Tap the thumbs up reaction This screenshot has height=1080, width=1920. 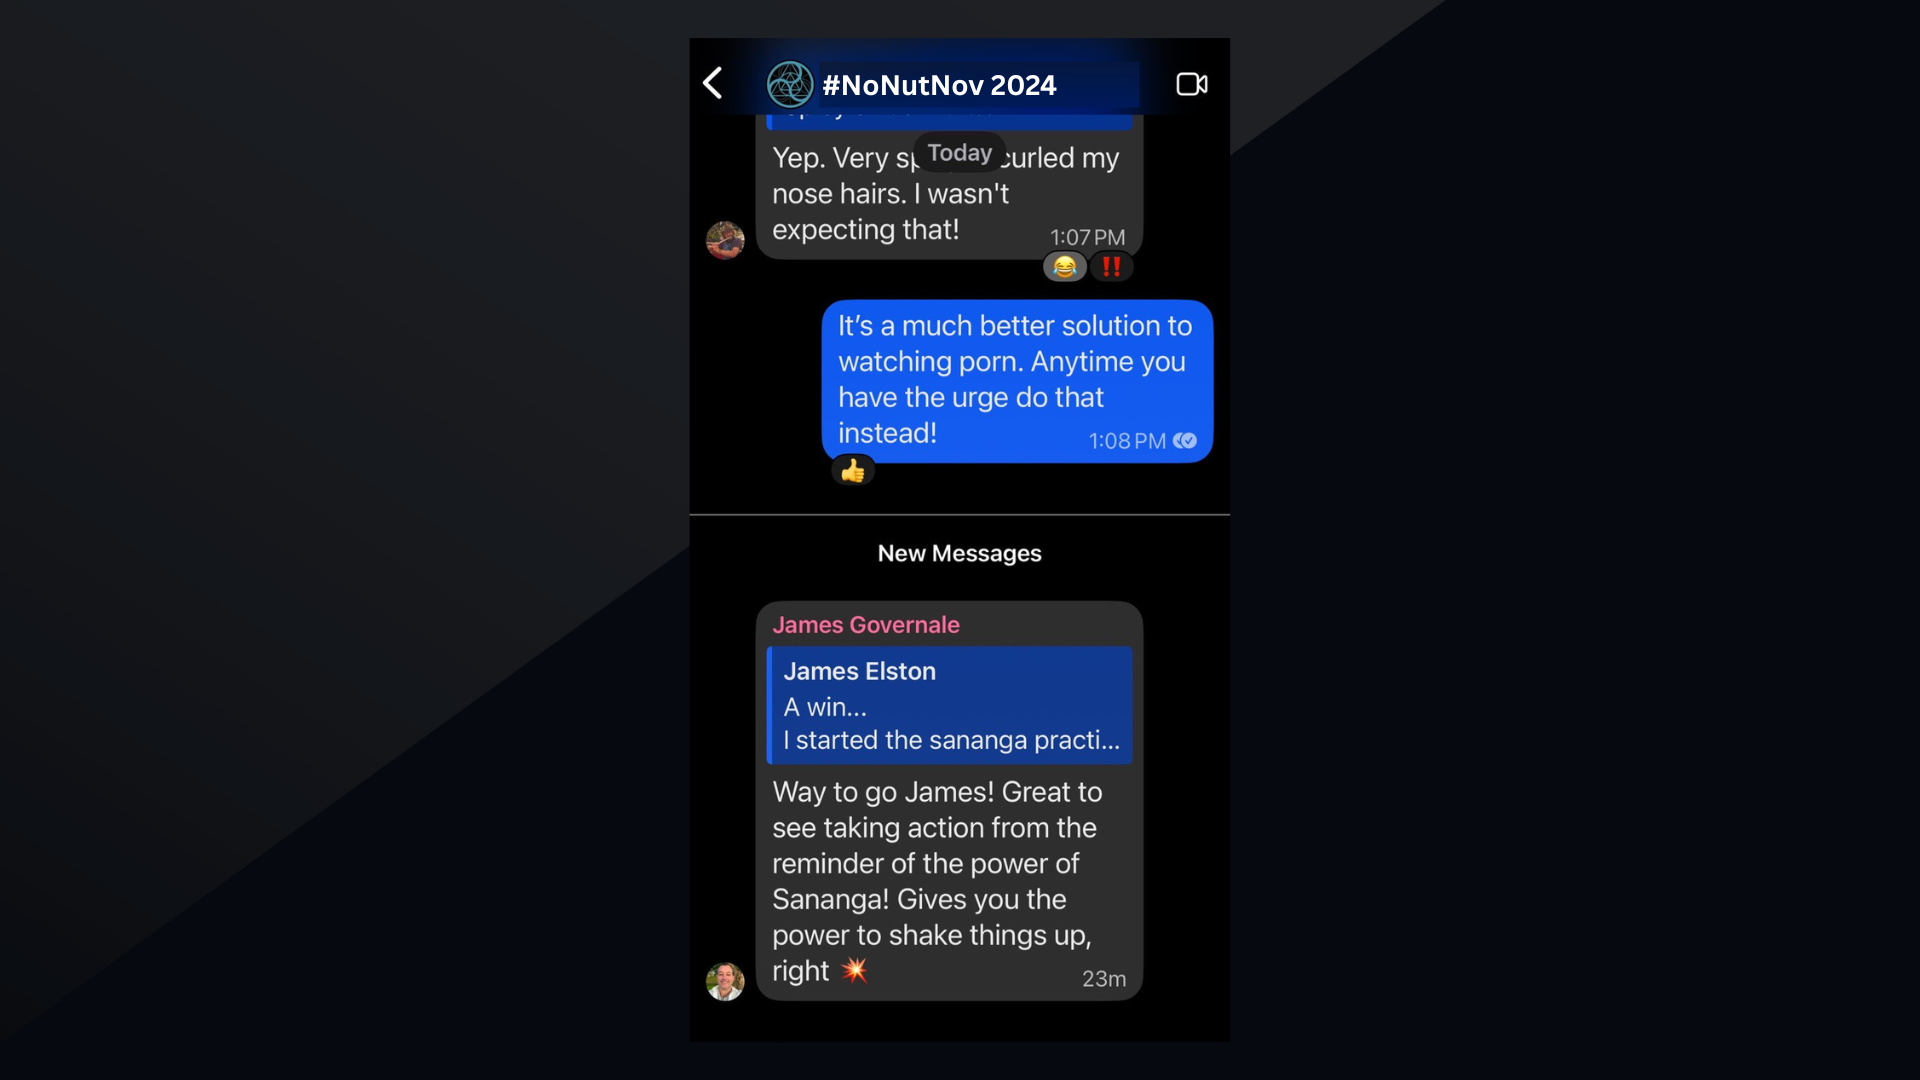[x=853, y=470]
